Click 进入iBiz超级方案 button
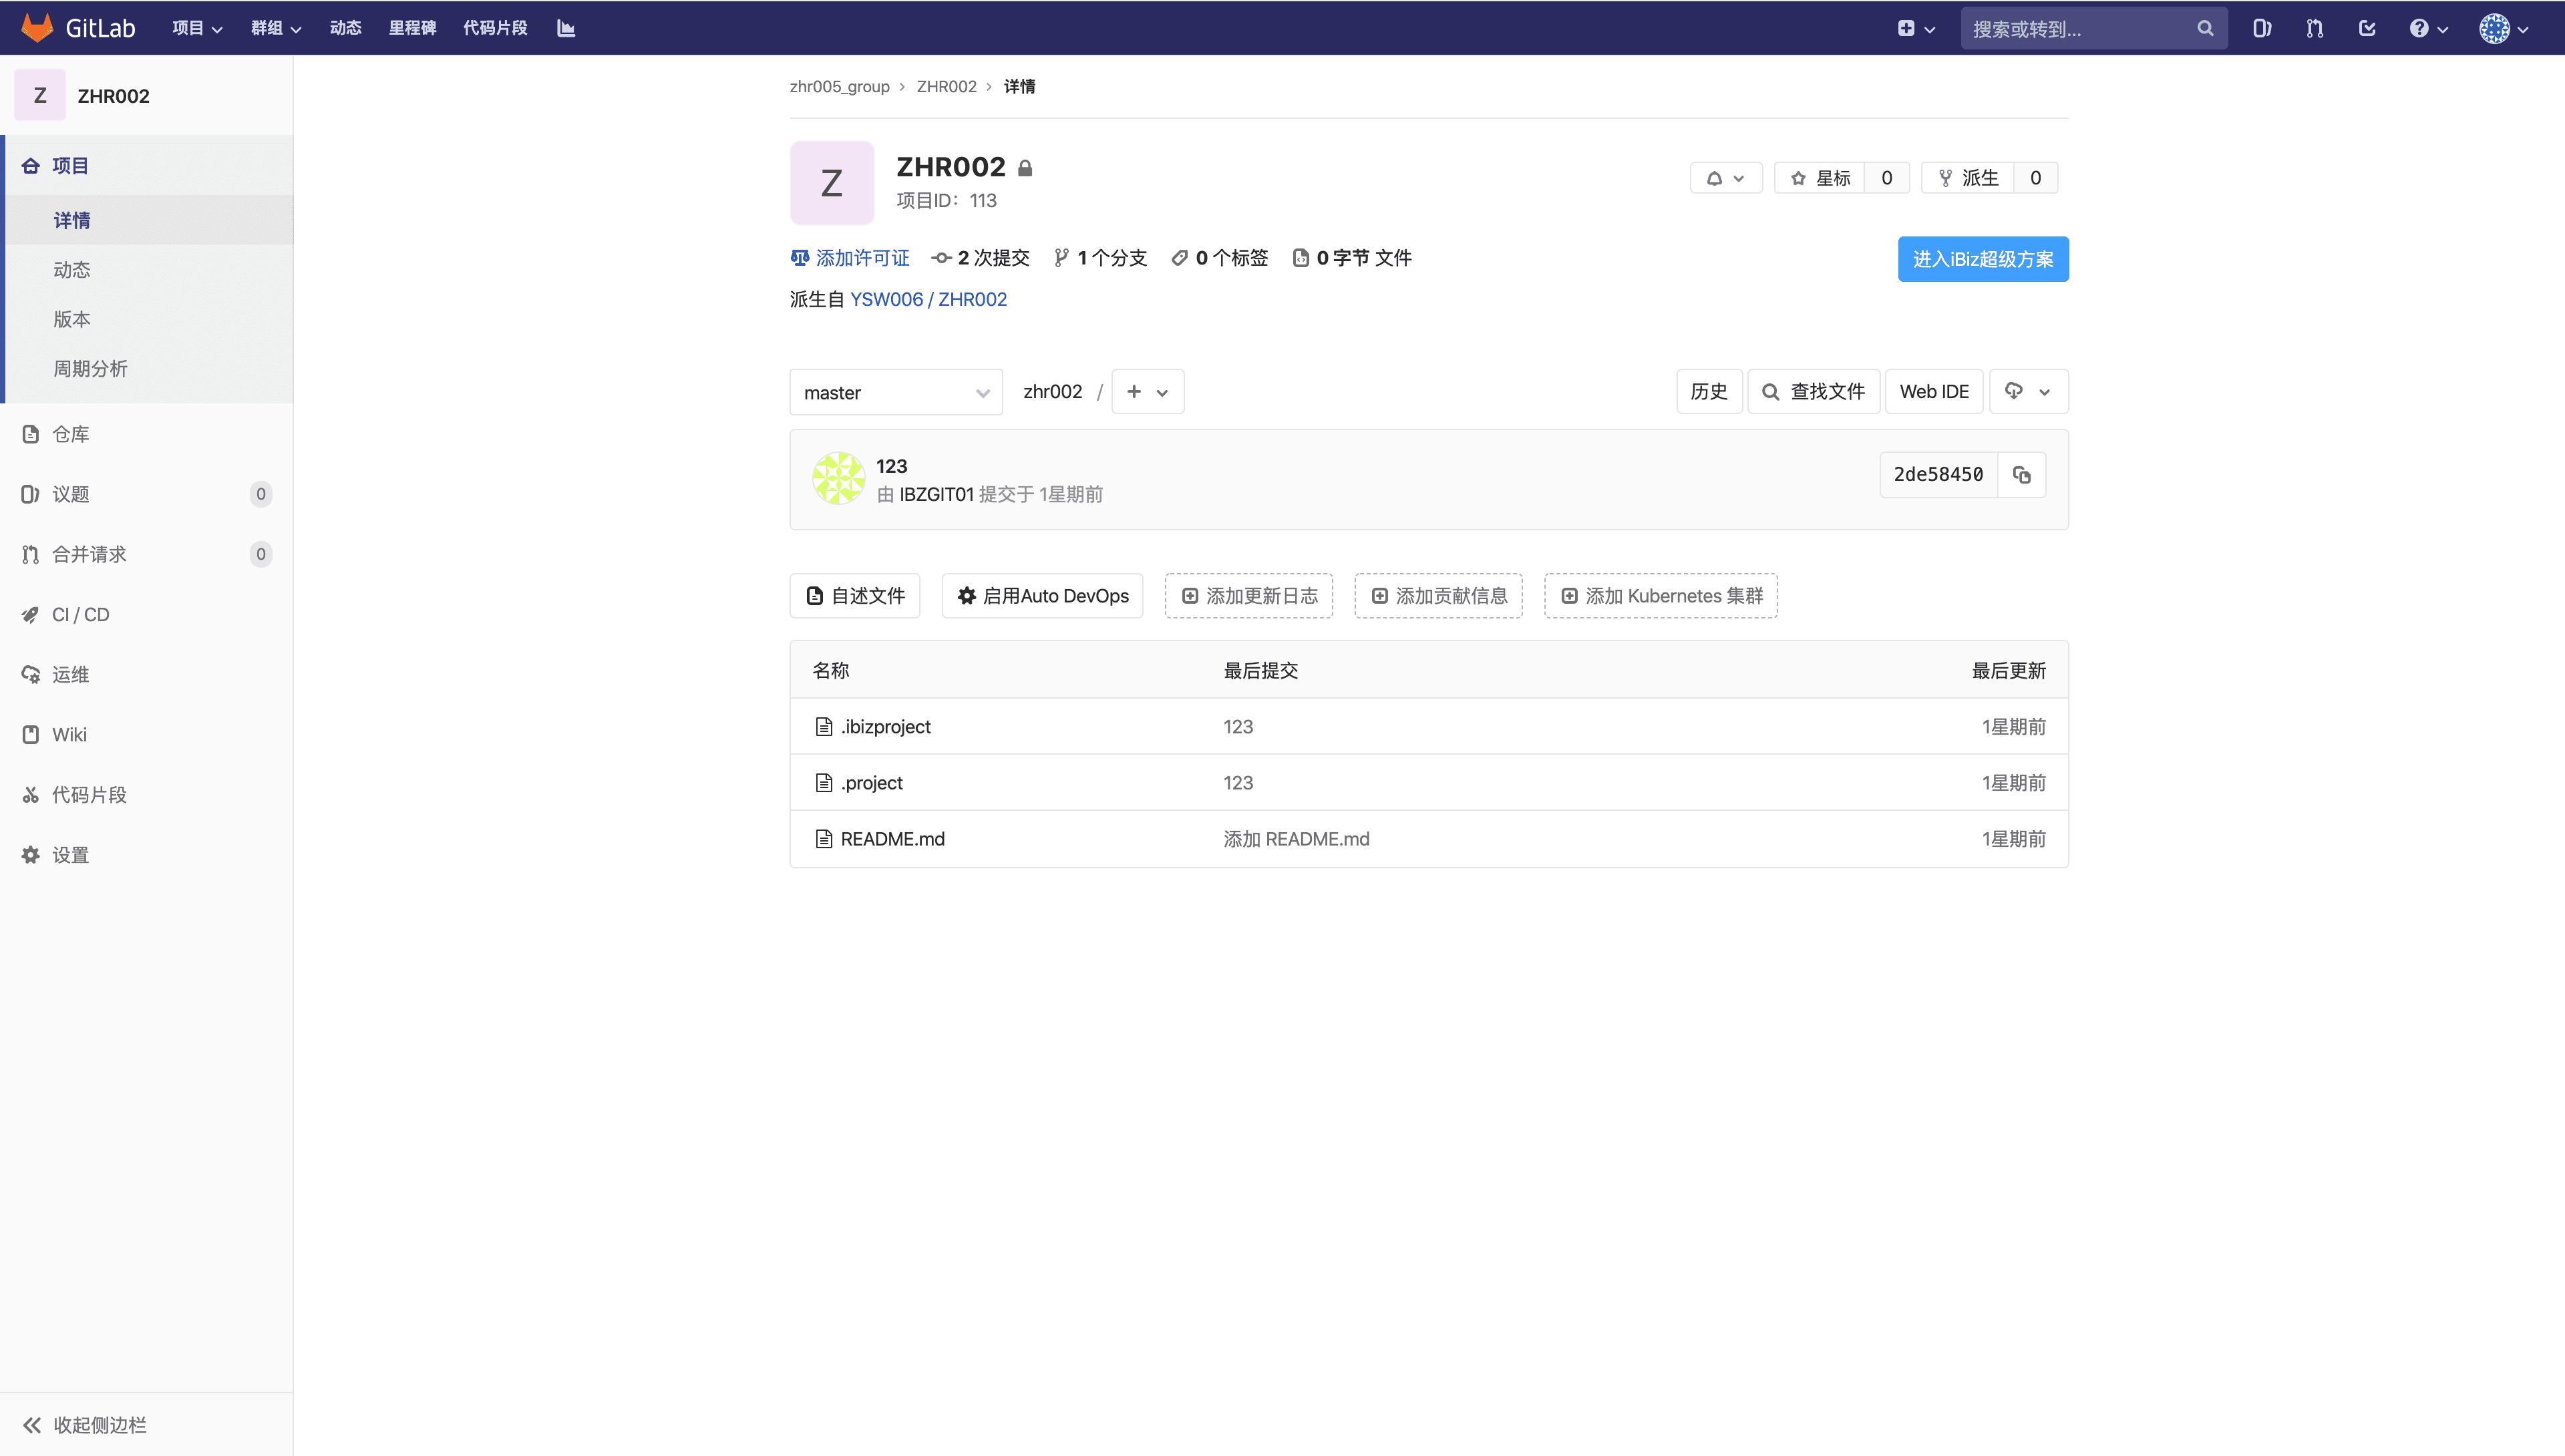 (x=1983, y=259)
